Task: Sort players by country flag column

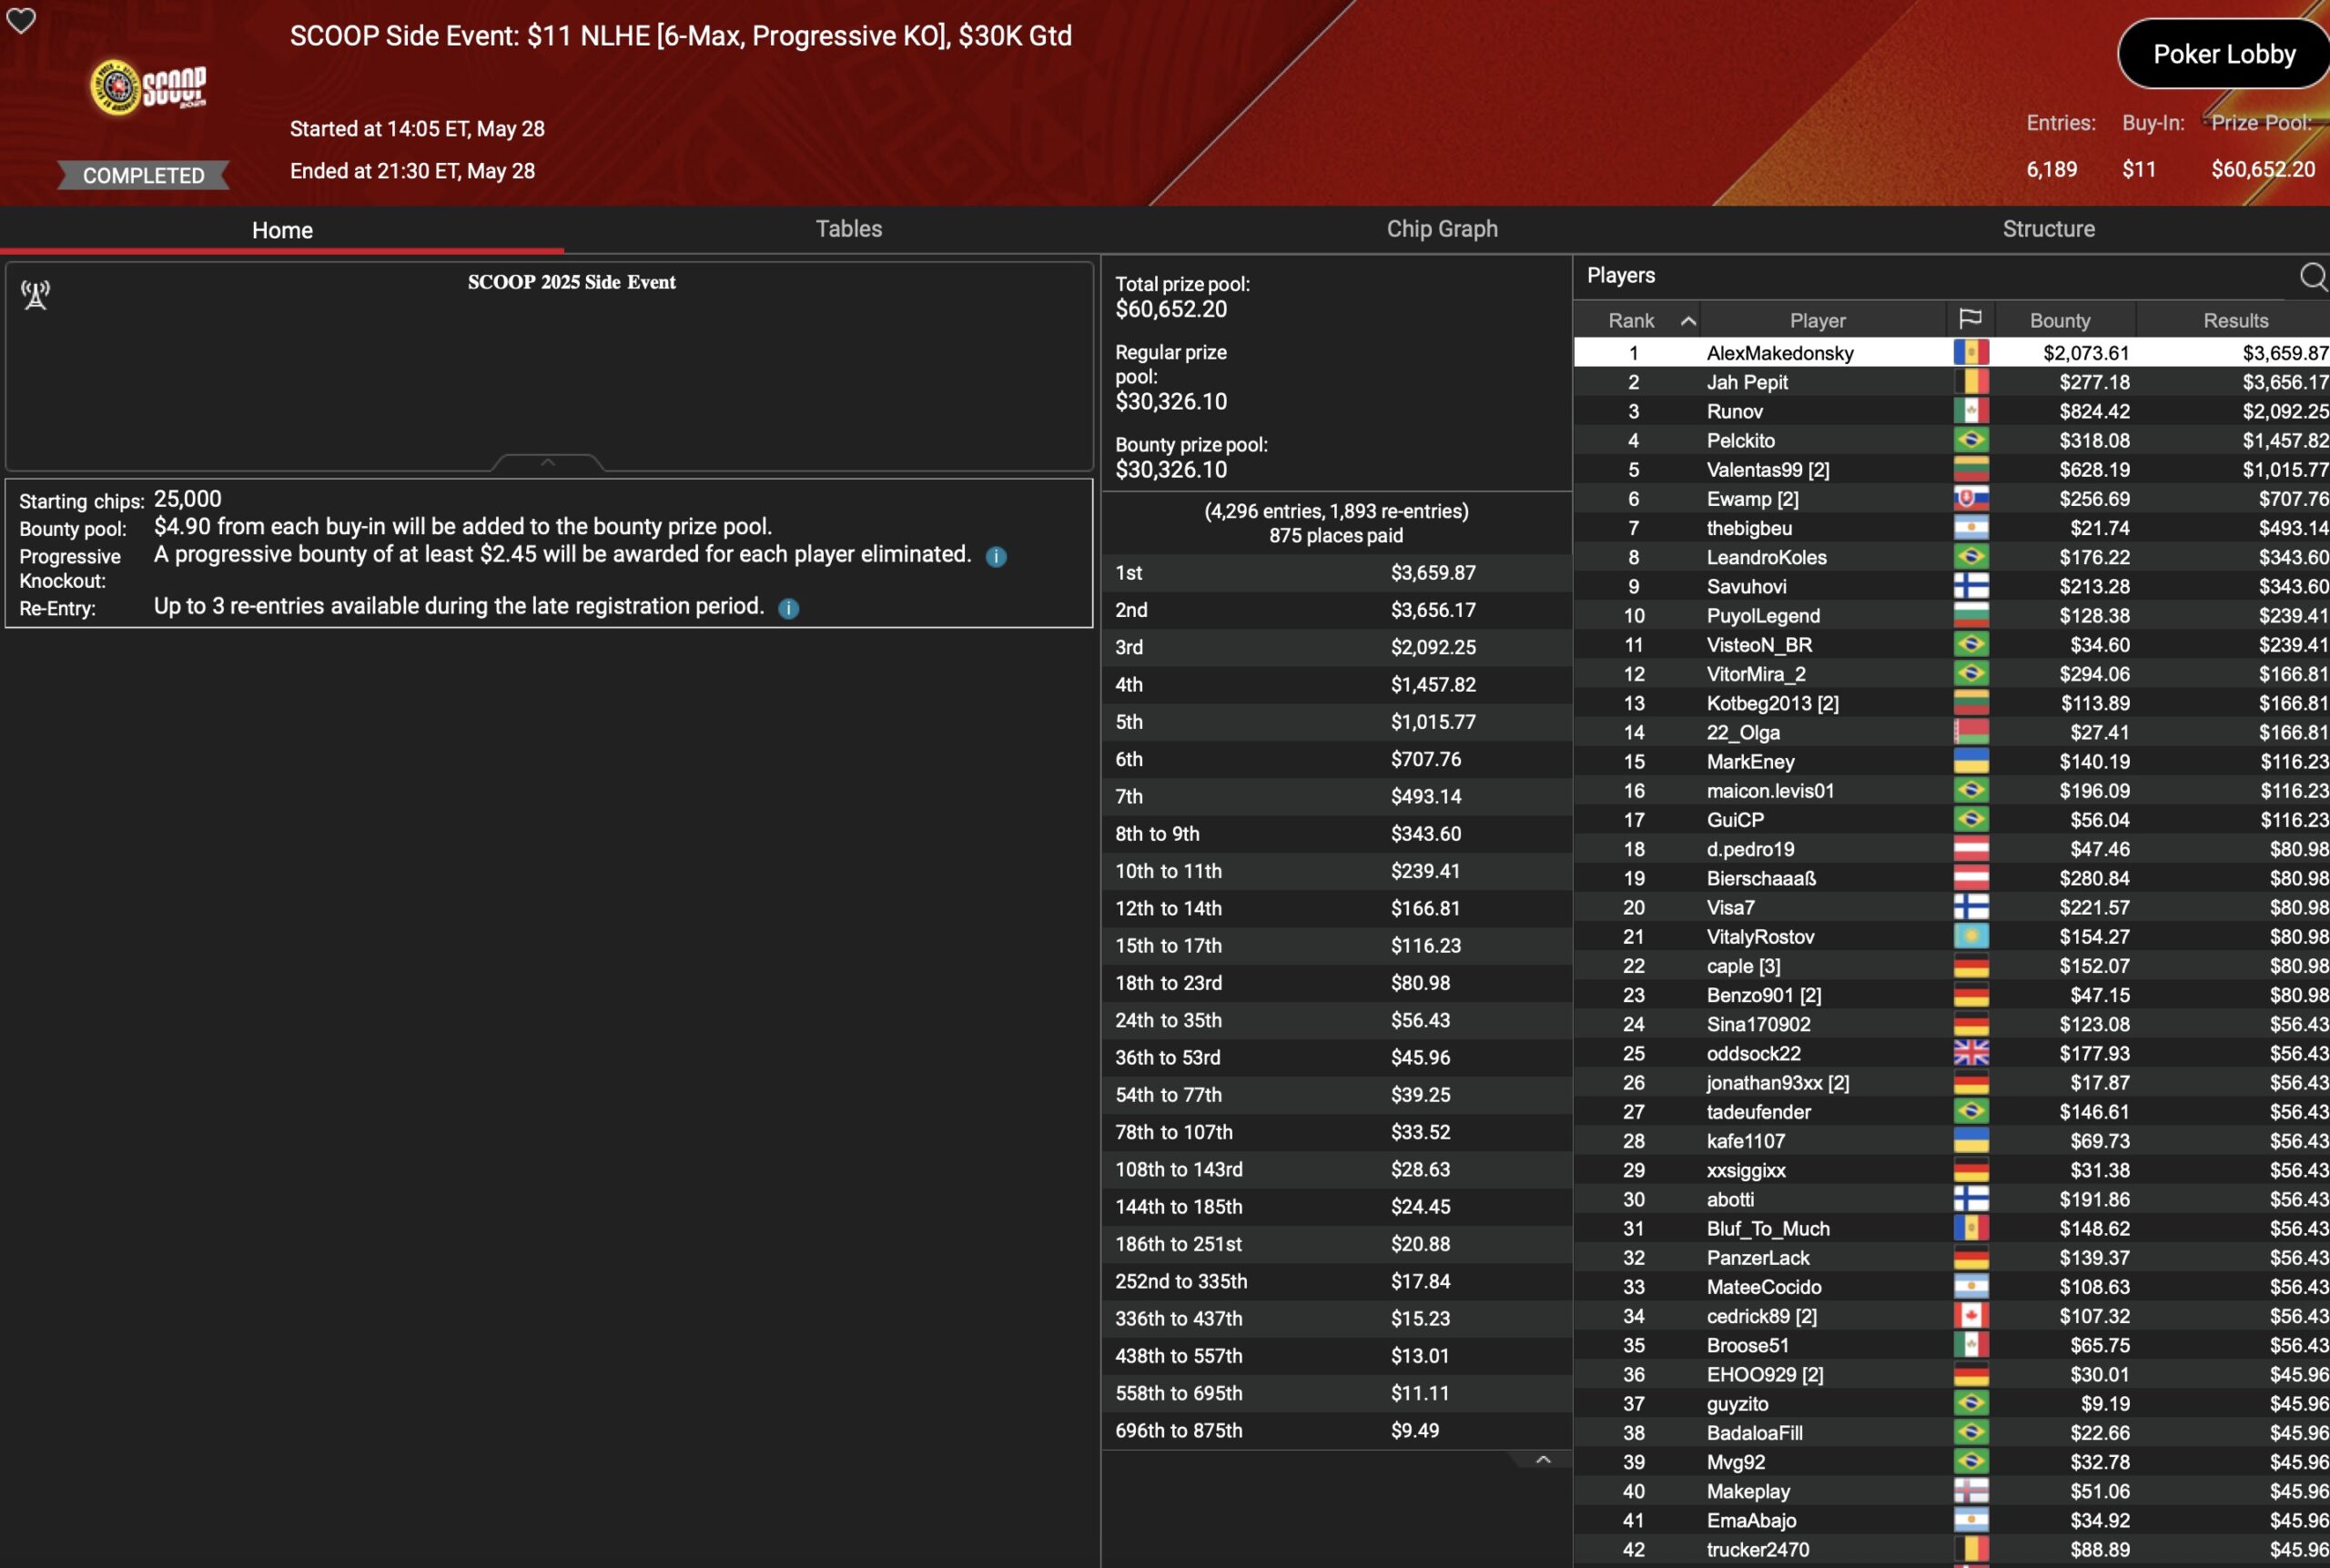Action: (1970, 319)
